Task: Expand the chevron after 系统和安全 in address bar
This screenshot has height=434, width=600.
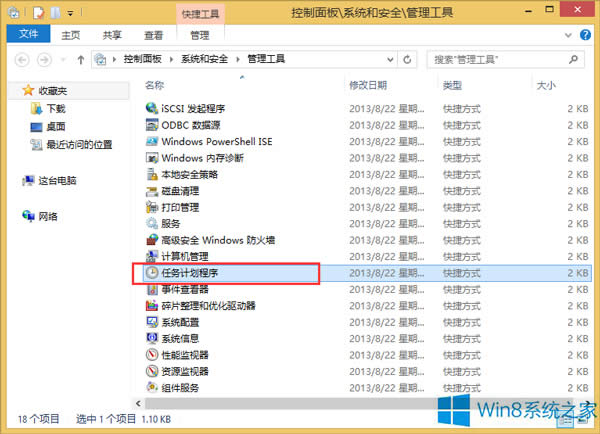Action: click(x=238, y=59)
